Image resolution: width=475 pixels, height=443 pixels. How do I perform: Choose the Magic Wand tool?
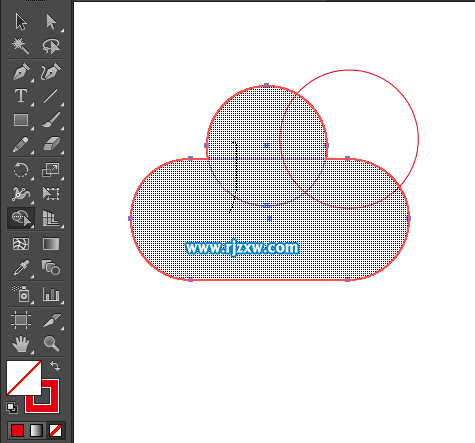[21, 46]
